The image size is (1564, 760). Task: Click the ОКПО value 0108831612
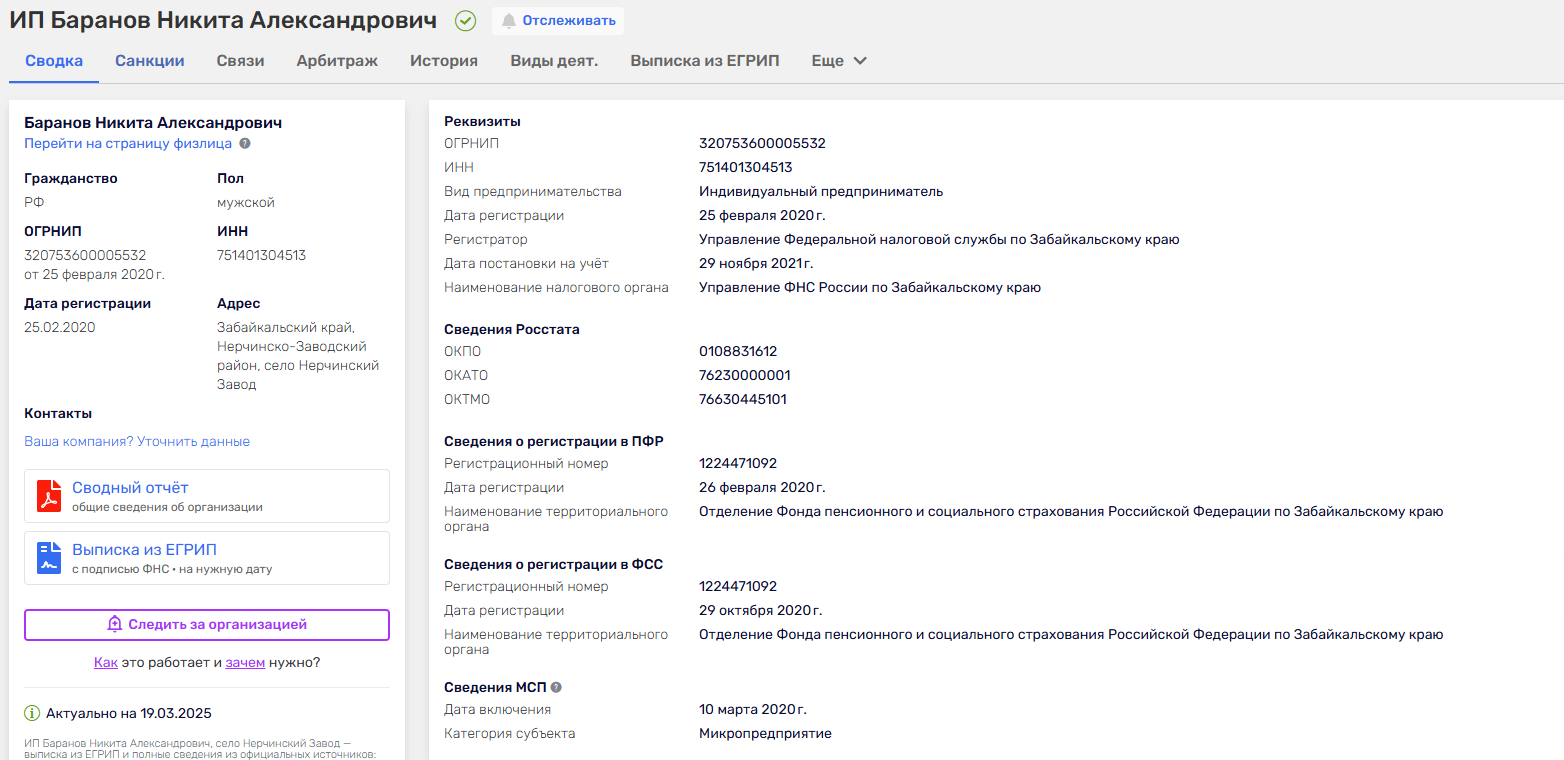click(x=738, y=352)
